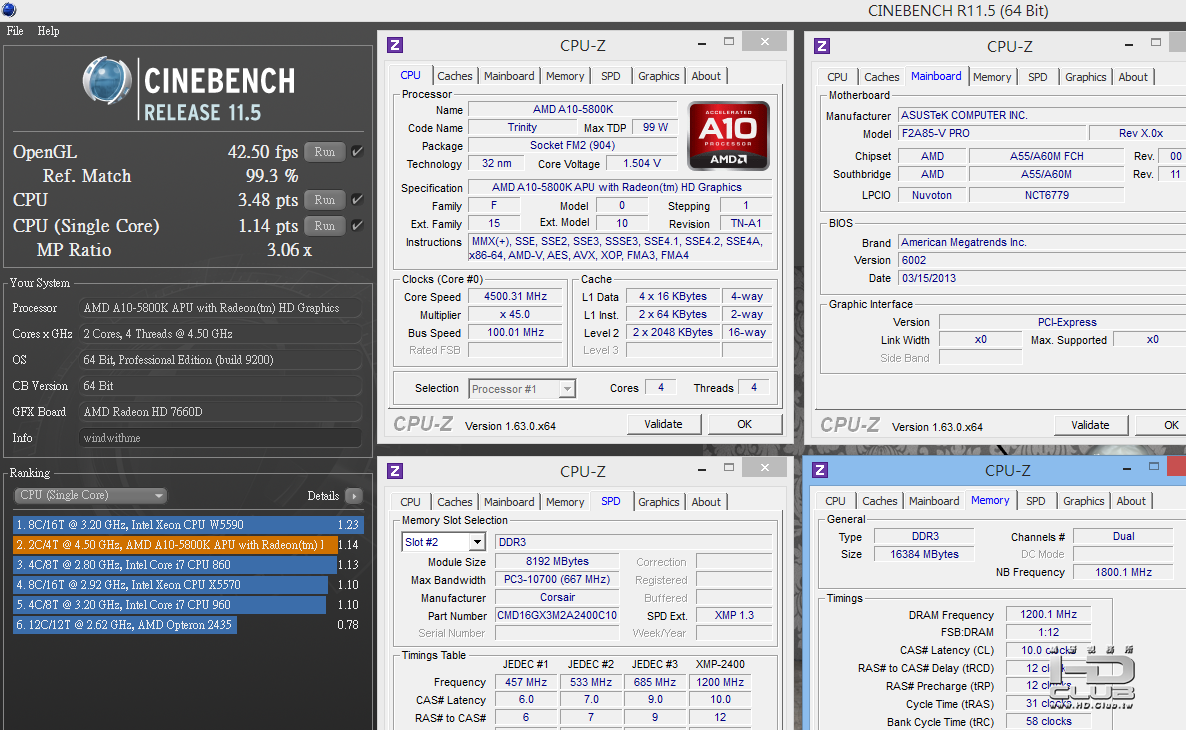Uncheck the OpenGL test checkbox
Viewport: 1186px width, 730px height.
[357, 152]
